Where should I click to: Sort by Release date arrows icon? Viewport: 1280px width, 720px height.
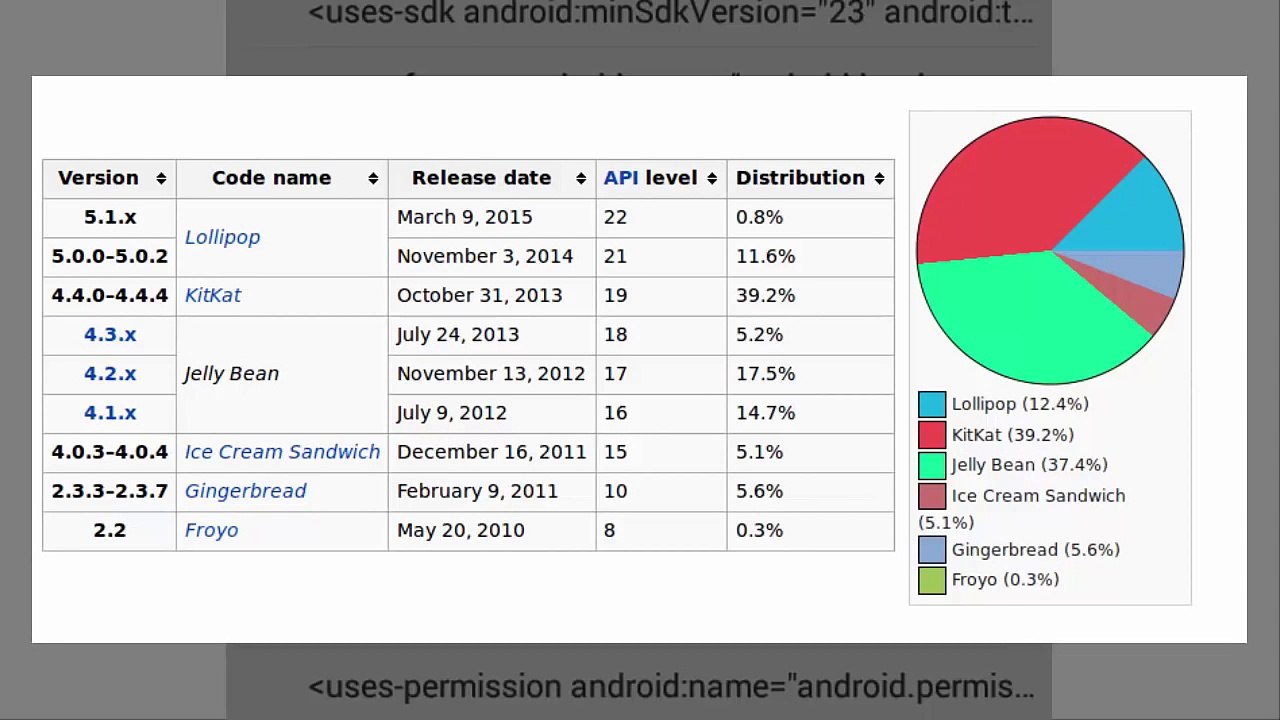pos(581,178)
